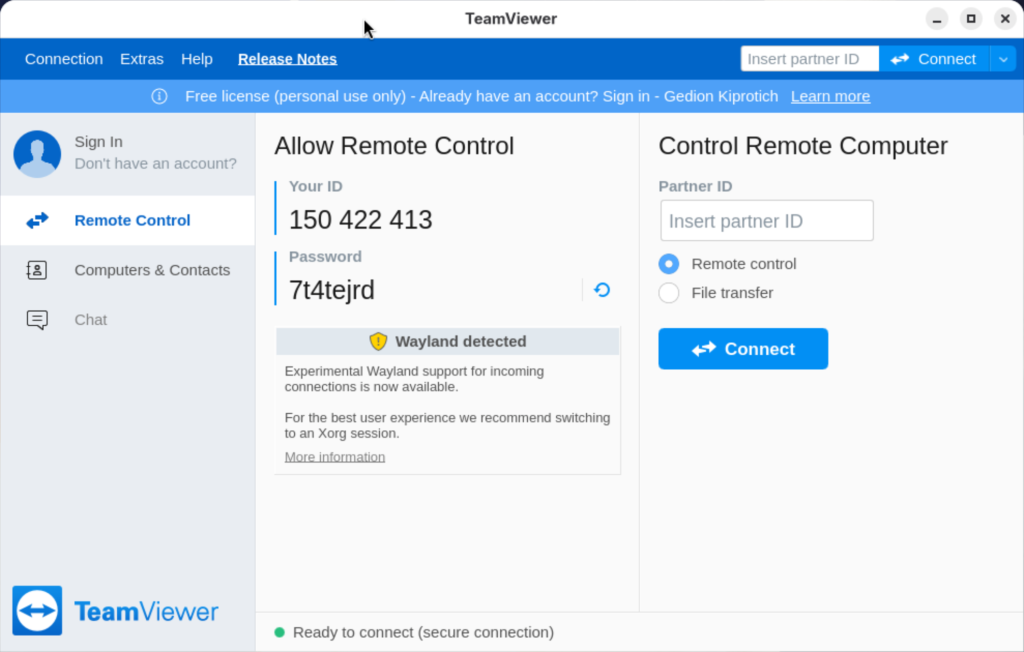The height and width of the screenshot is (652, 1024).
Task: Click the Wayland detected warning icon
Action: (x=378, y=341)
